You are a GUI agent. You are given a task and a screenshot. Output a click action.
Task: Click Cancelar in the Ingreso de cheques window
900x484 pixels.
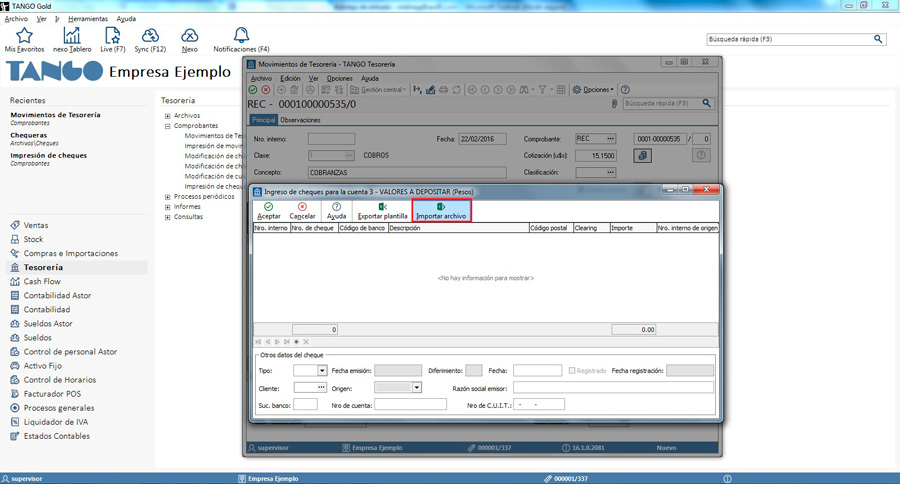tap(302, 211)
